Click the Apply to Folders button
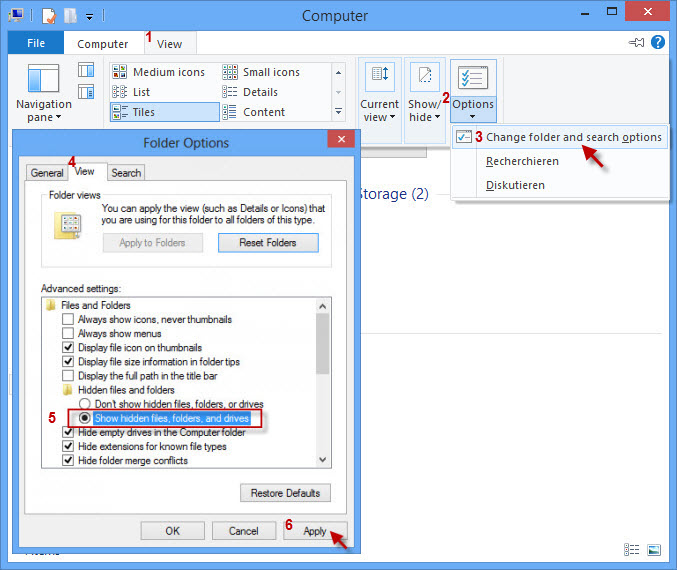Image resolution: width=677 pixels, height=570 pixels. 152,243
